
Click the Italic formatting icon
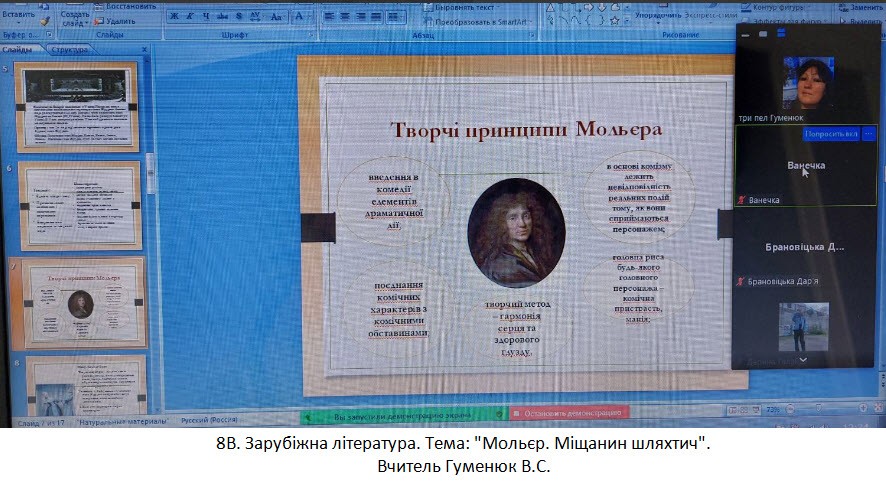pyautogui.click(x=188, y=17)
